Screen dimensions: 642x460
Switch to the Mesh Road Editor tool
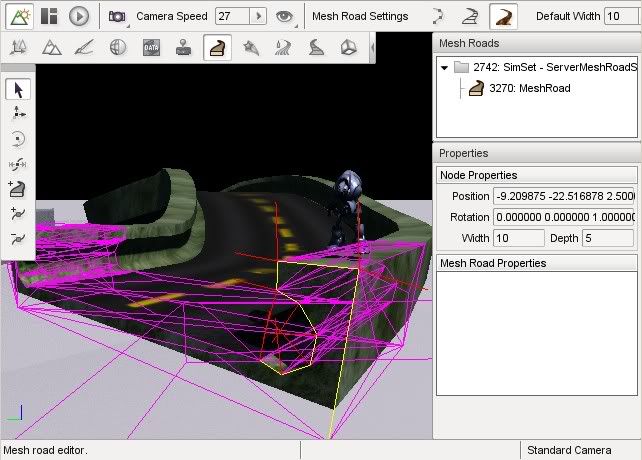[x=213, y=48]
